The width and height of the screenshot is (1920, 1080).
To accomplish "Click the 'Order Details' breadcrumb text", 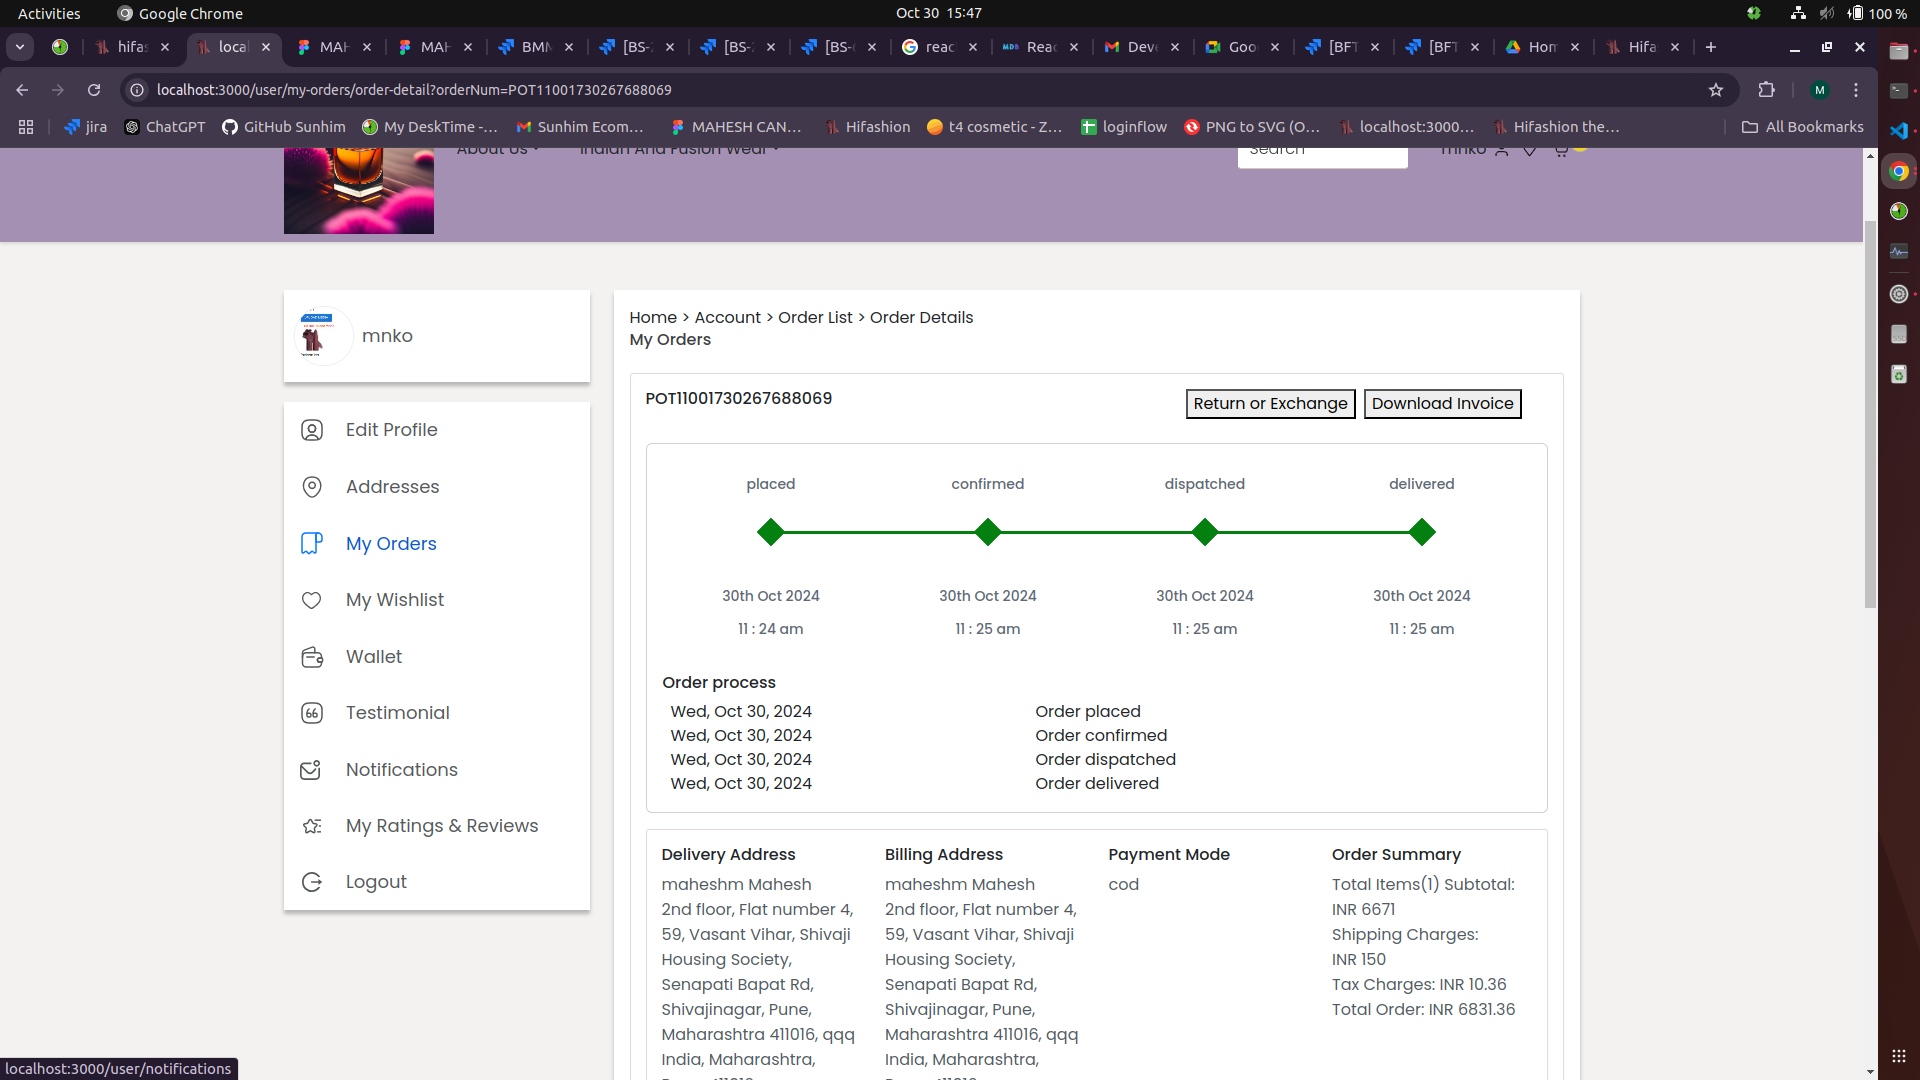I will tap(921, 317).
